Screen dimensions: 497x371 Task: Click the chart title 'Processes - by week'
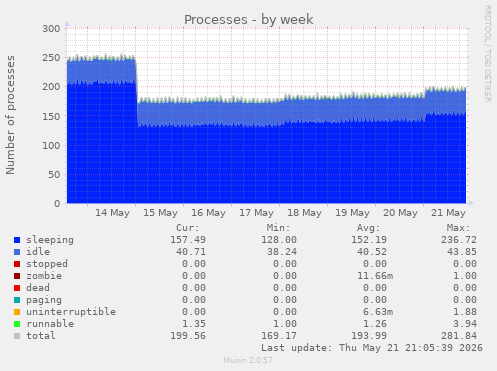(249, 19)
